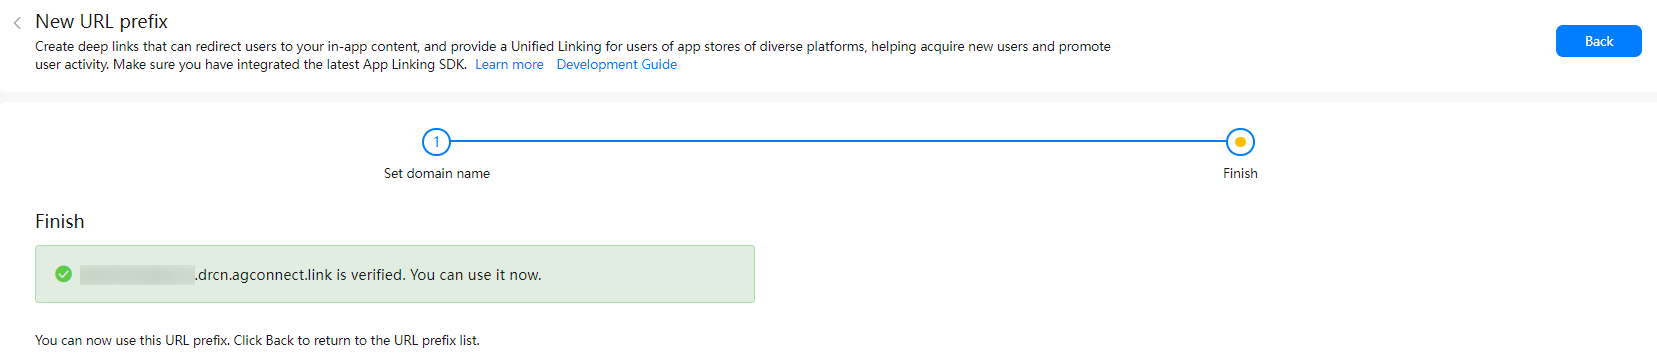Click the blurred domain prefix in the banner

pyautogui.click(x=137, y=274)
